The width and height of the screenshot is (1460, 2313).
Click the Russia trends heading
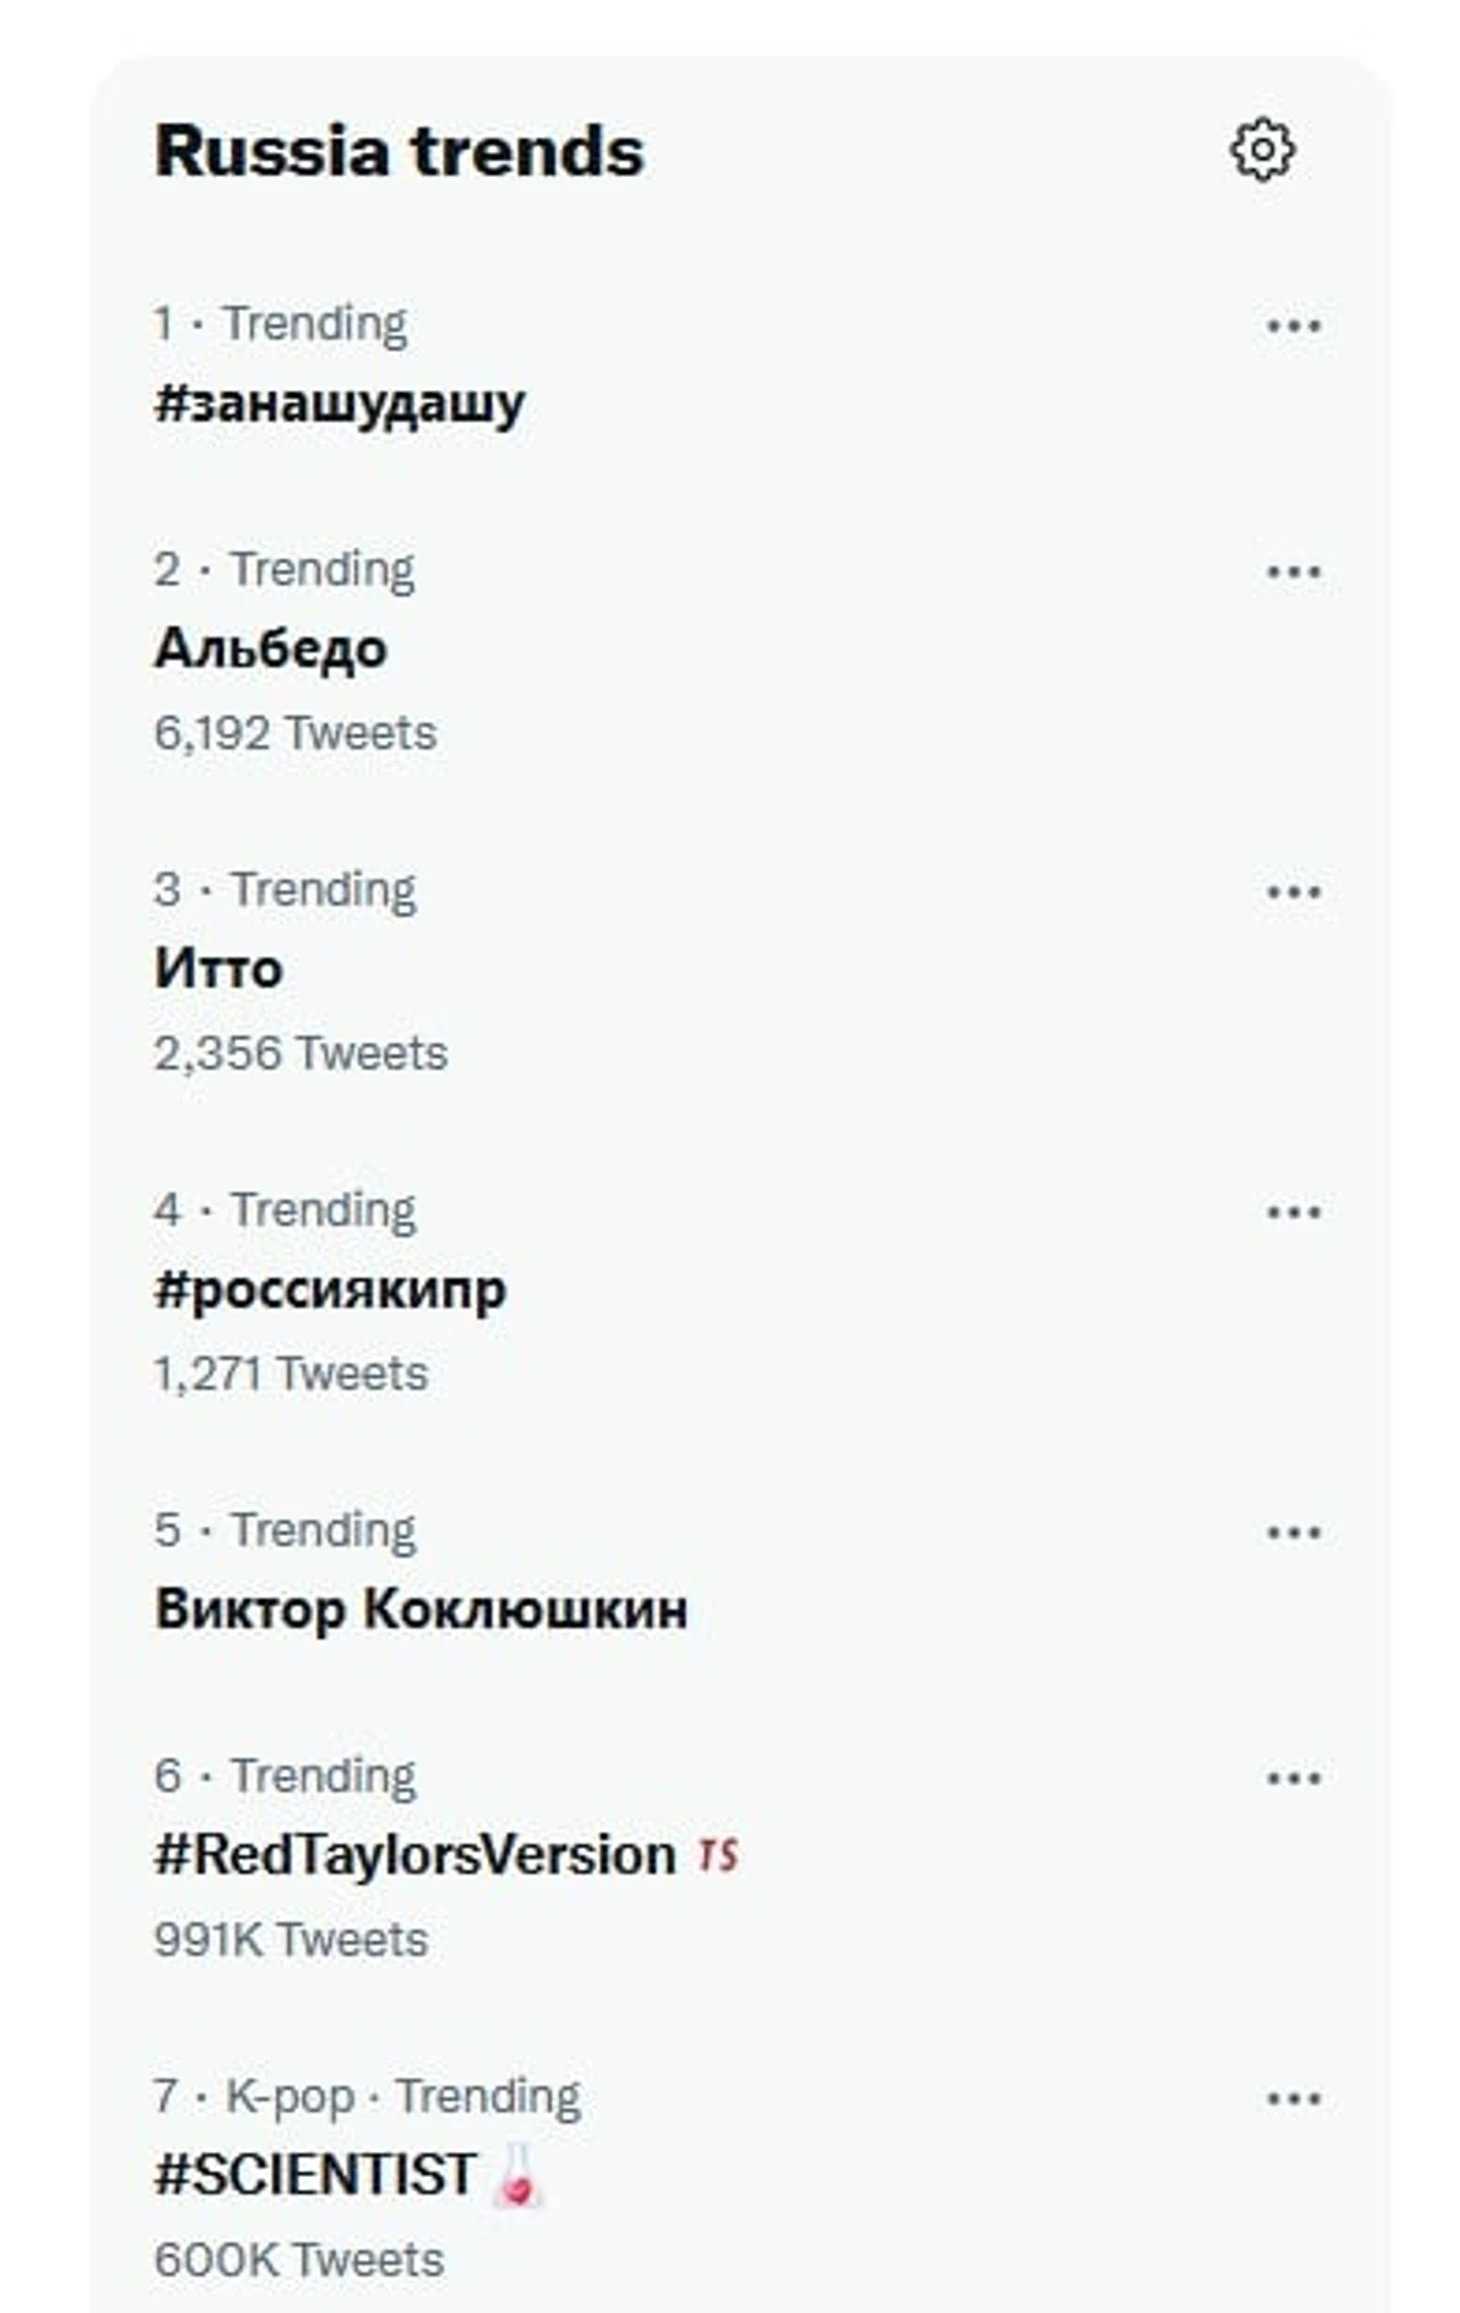tap(399, 152)
